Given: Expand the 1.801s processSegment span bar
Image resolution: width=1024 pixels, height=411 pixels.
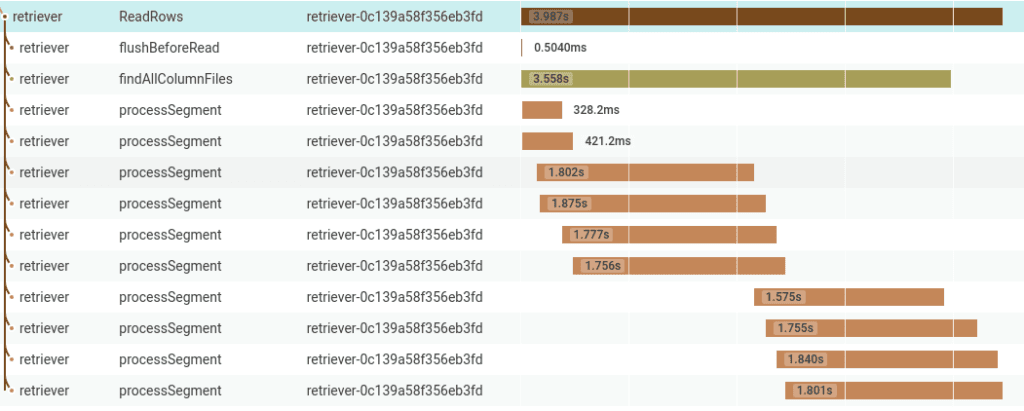Looking at the screenshot, I should pyautogui.click(x=893, y=390).
